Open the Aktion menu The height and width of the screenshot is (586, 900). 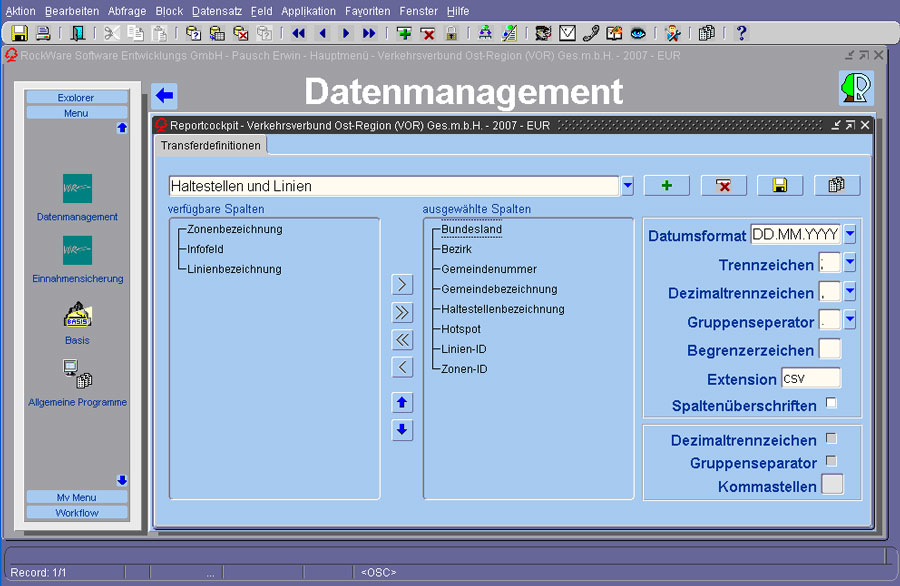point(20,11)
